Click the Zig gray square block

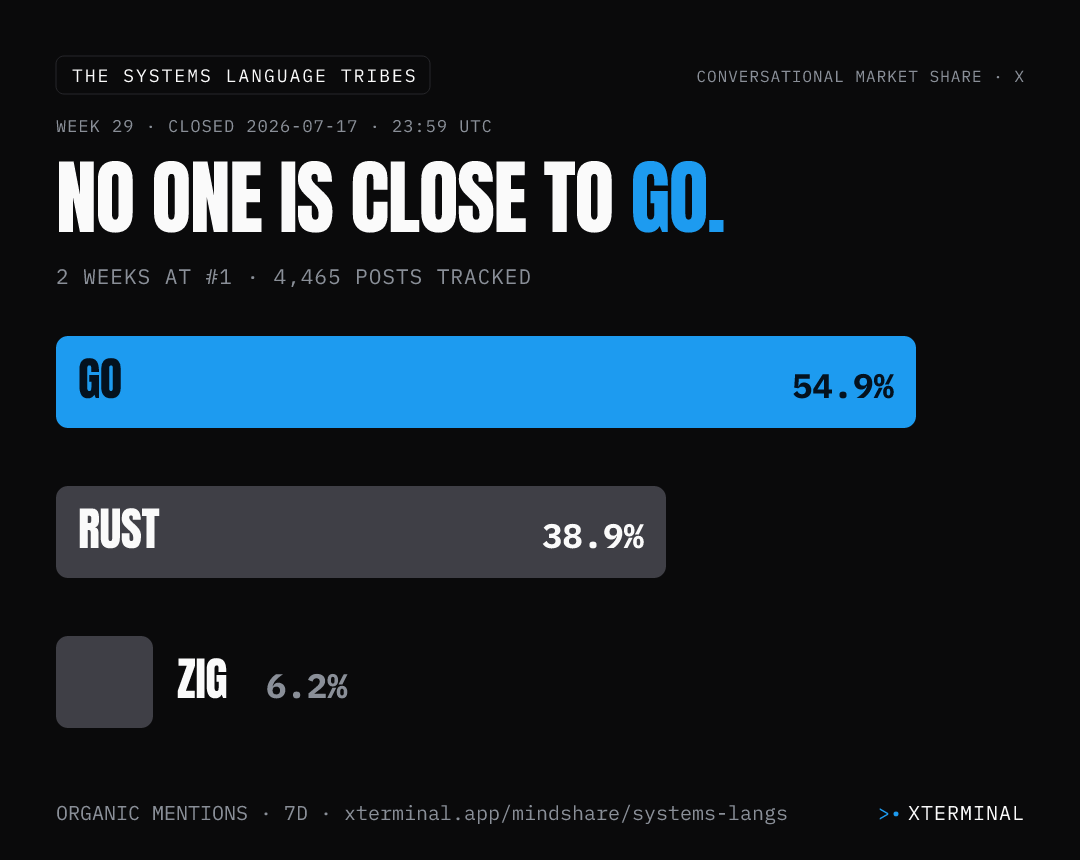[x=104, y=682]
